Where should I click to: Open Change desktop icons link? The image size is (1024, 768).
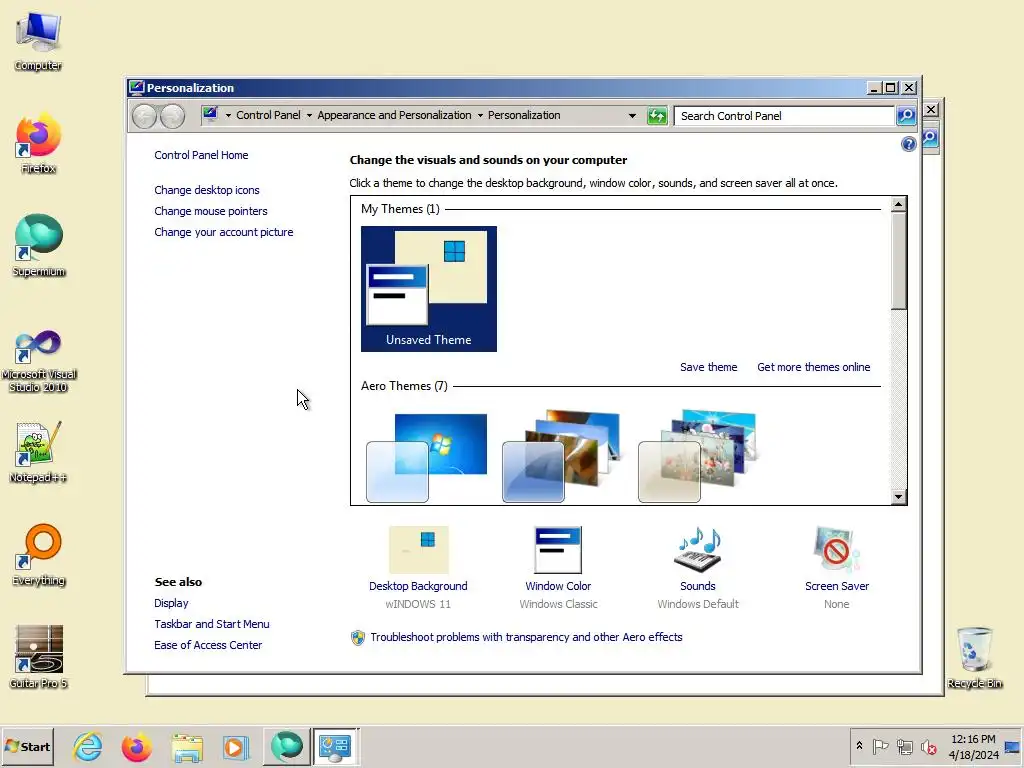tap(207, 190)
